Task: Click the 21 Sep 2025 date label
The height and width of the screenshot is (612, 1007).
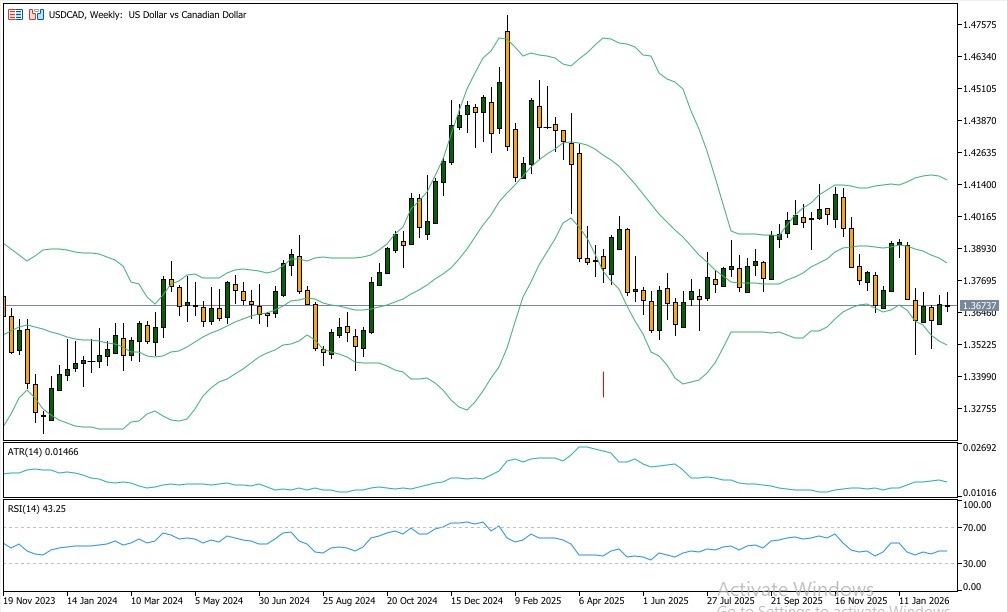Action: click(794, 601)
